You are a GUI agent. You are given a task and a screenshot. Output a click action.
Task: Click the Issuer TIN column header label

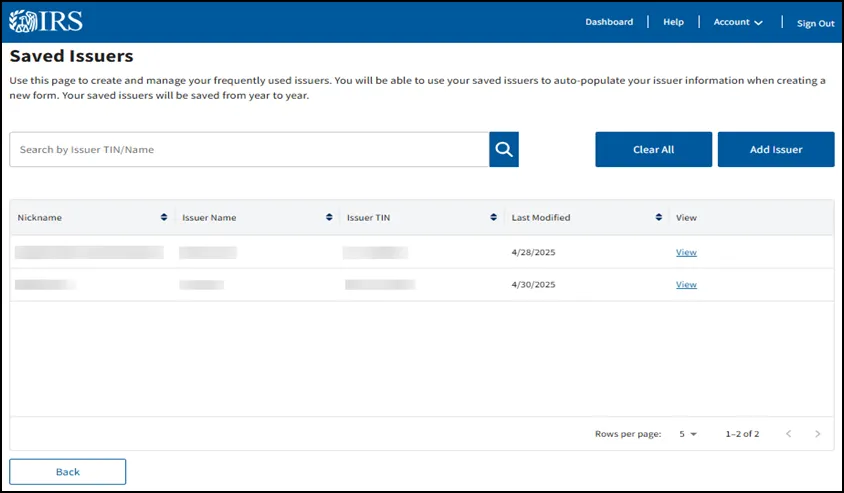coord(369,217)
